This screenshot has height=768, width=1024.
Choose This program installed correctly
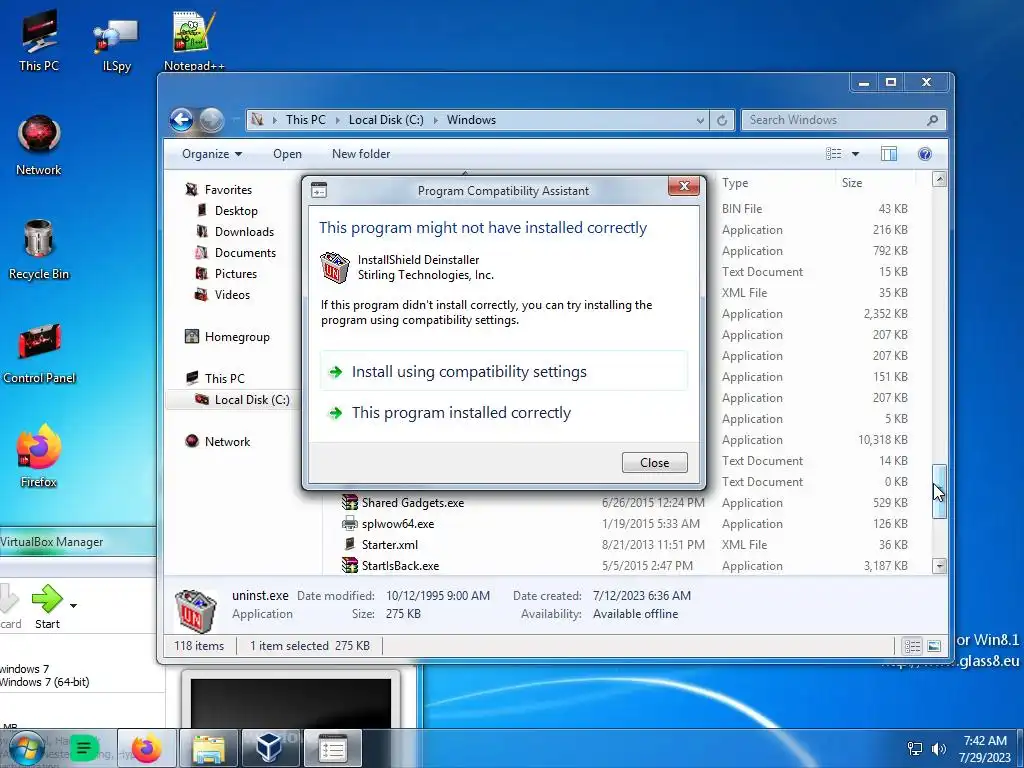coord(504,413)
